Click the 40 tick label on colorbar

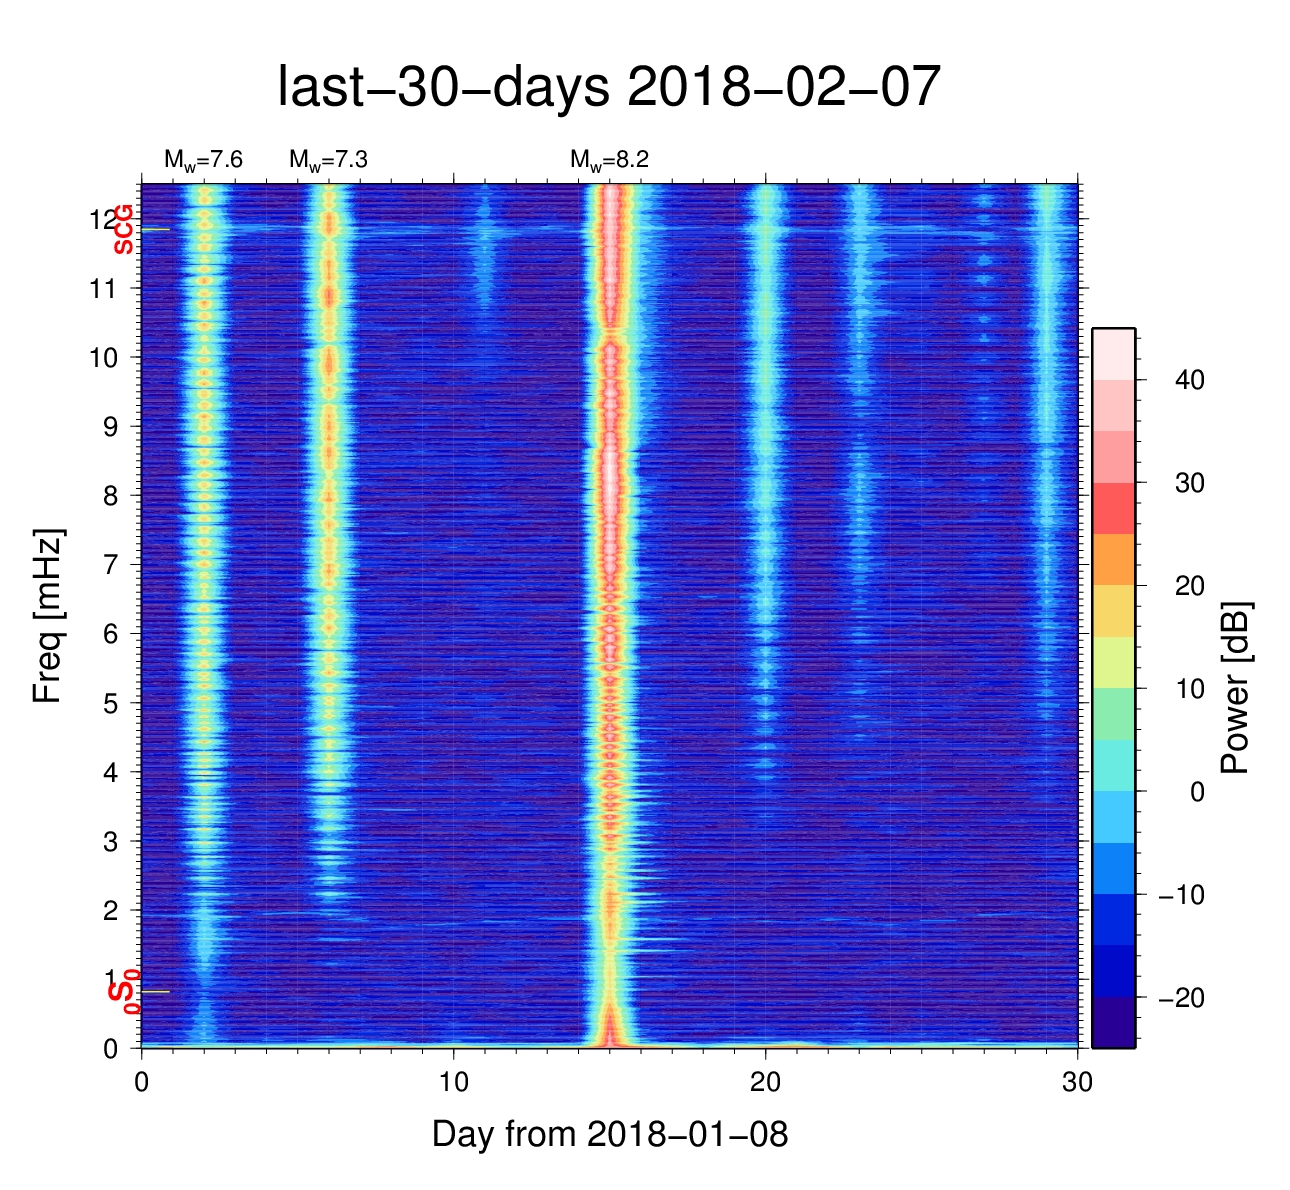[x=1189, y=380]
